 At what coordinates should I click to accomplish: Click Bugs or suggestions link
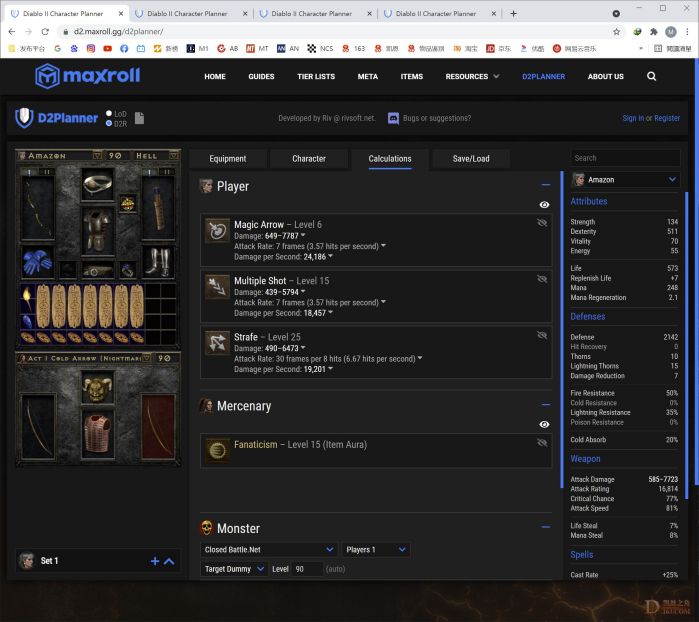tap(437, 118)
